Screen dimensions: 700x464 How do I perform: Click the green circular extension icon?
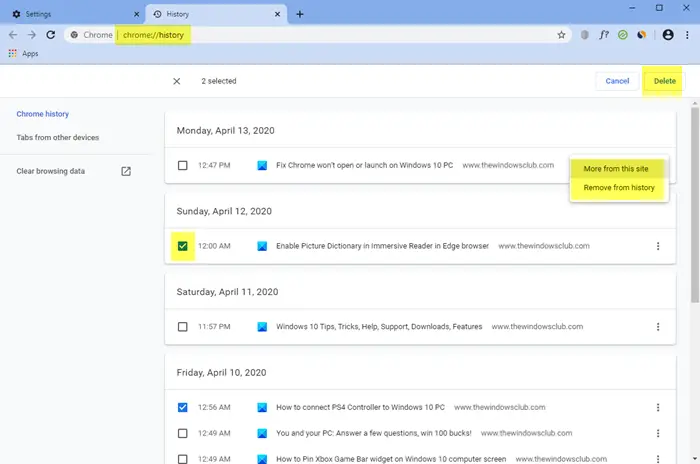point(622,35)
